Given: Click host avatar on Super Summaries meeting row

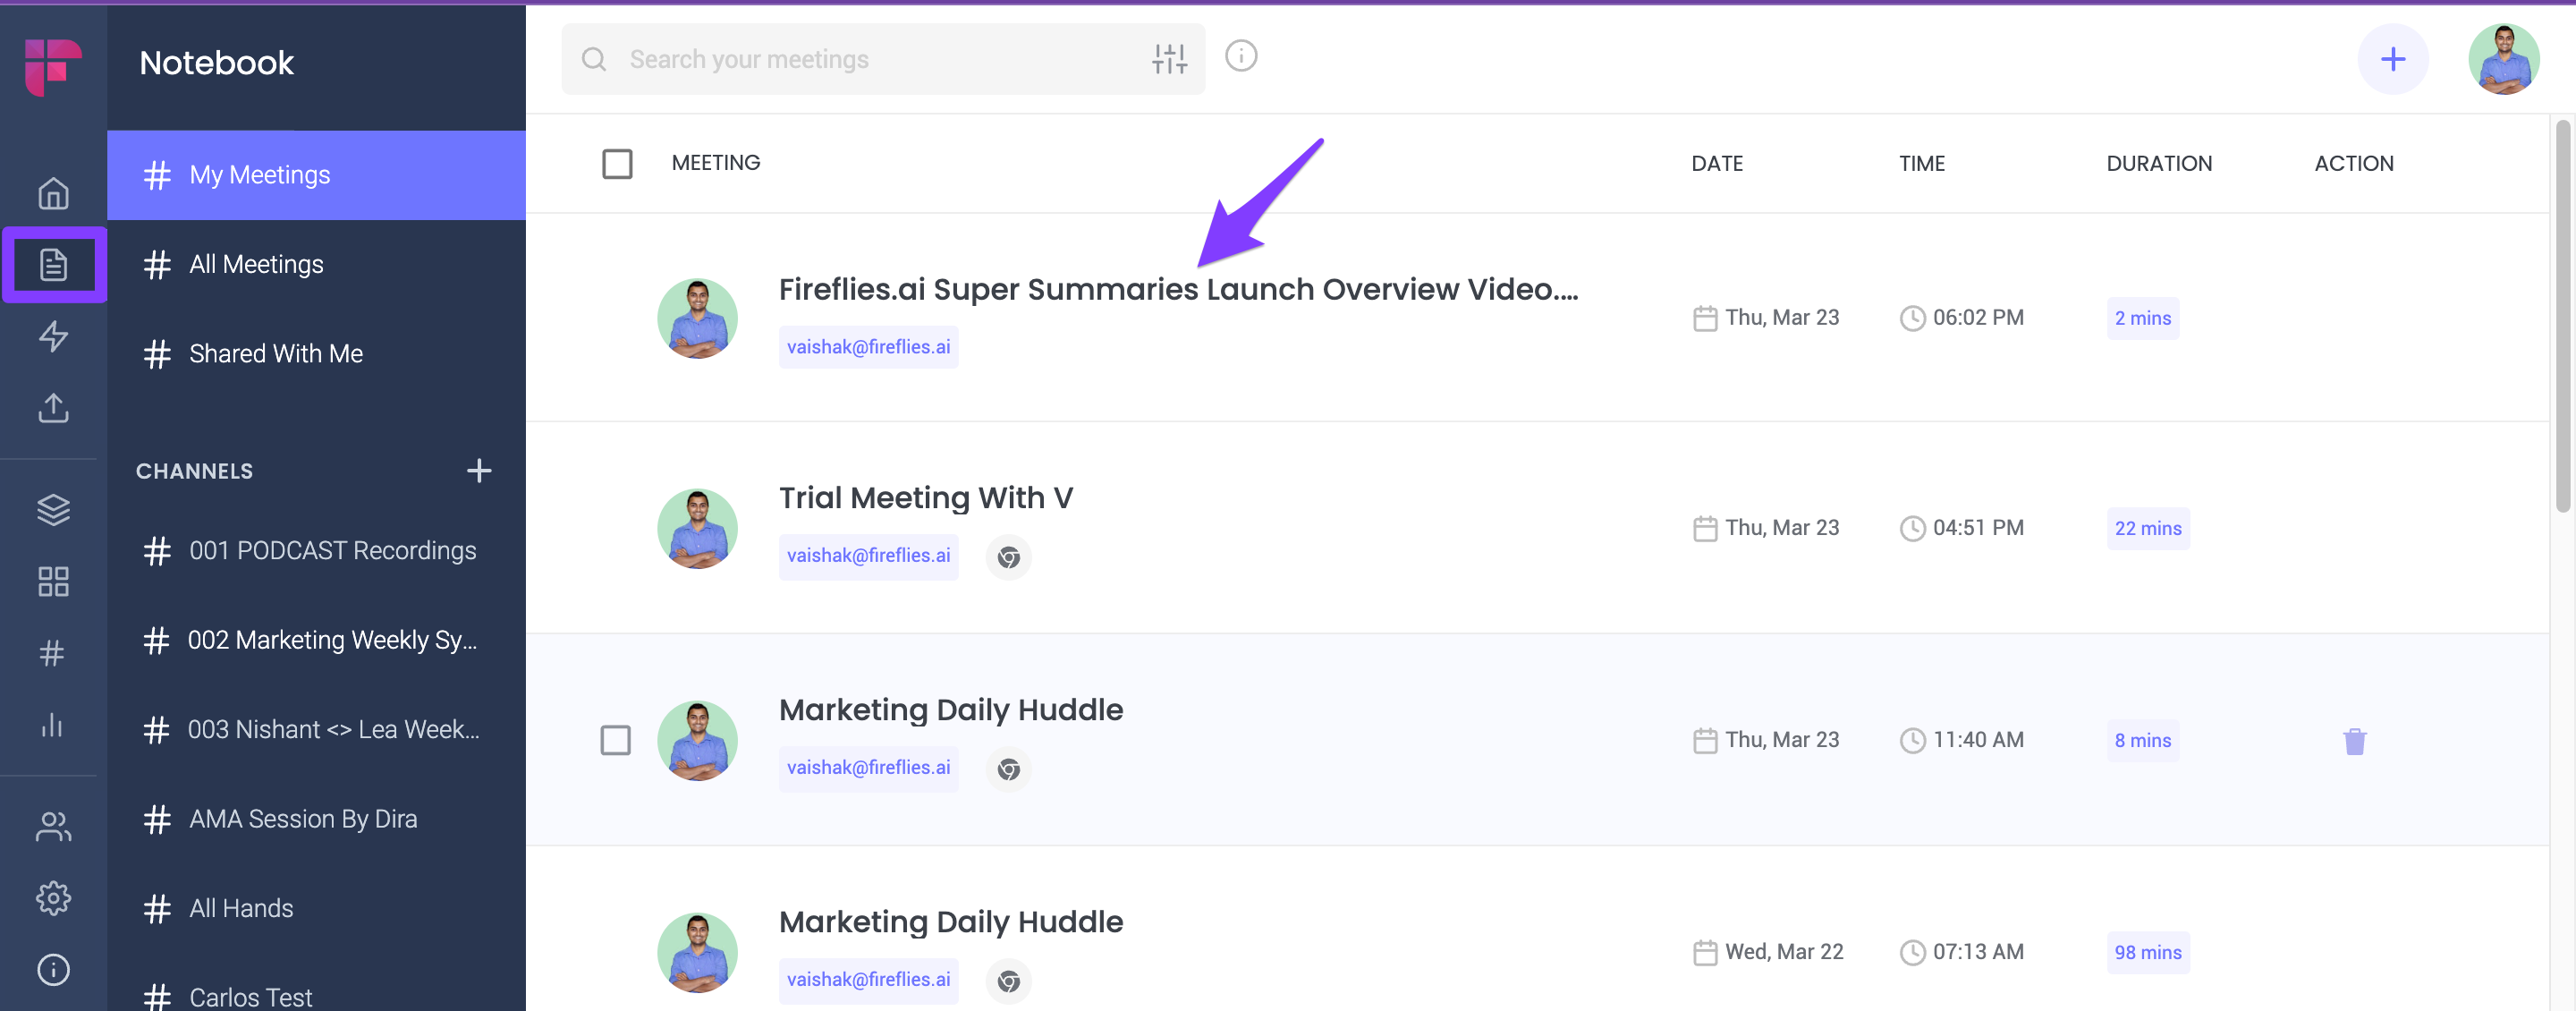Looking at the screenshot, I should pos(697,319).
